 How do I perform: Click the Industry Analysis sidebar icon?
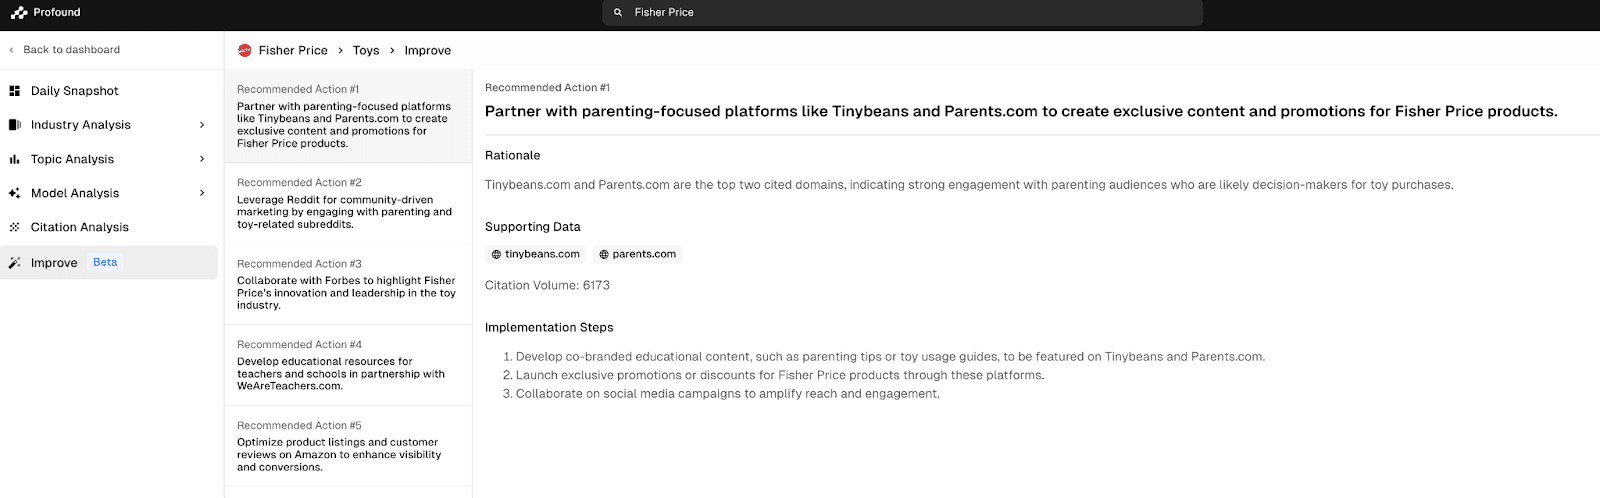[x=15, y=125]
